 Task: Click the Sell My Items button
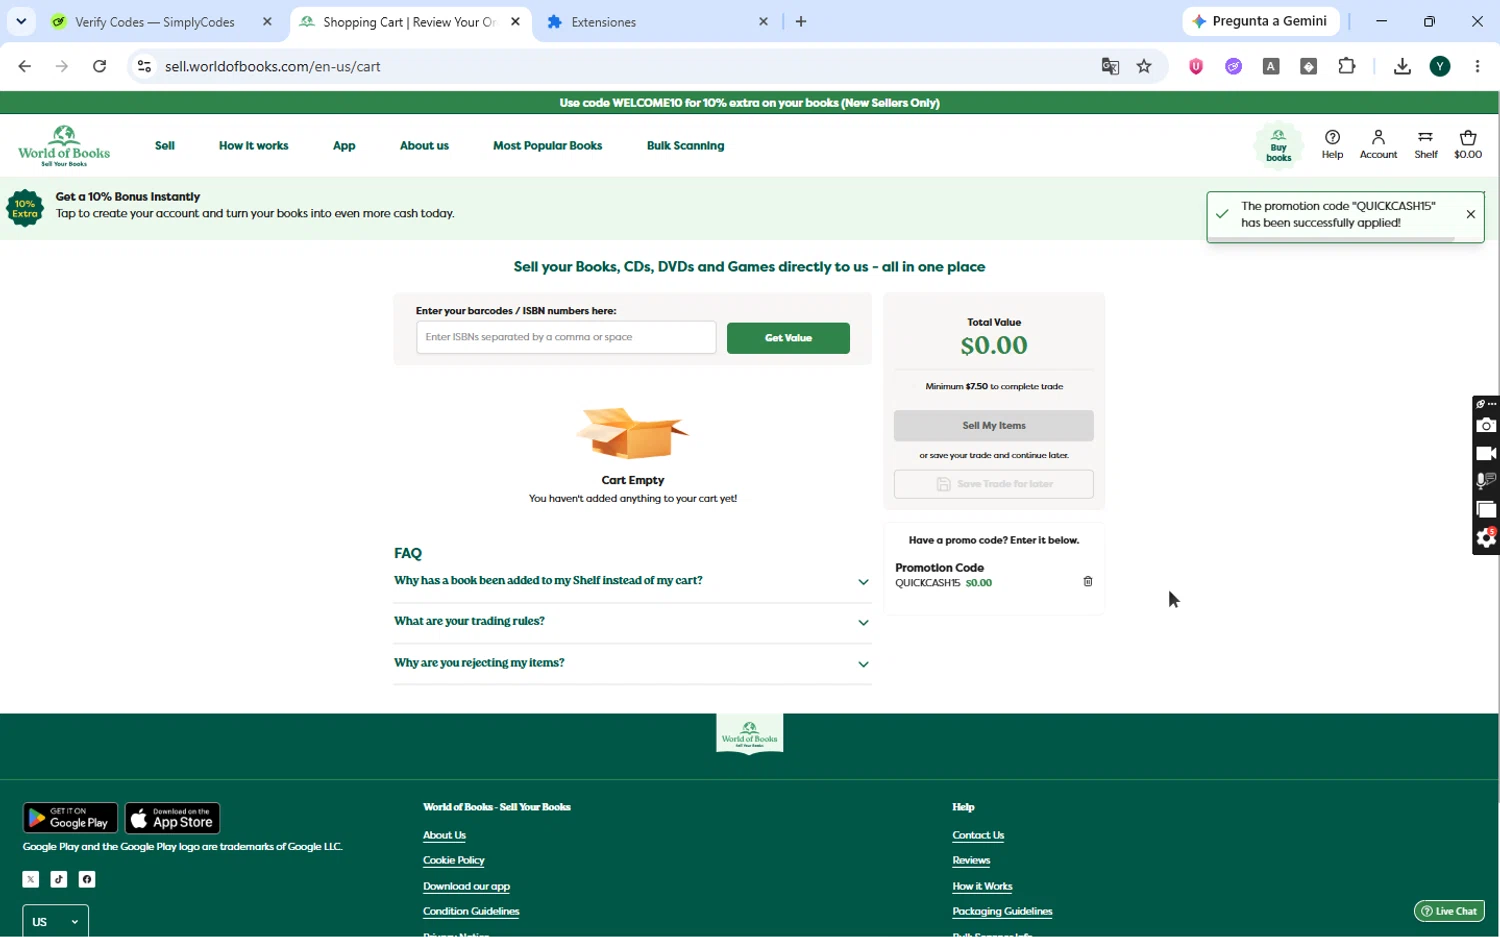pos(993,426)
